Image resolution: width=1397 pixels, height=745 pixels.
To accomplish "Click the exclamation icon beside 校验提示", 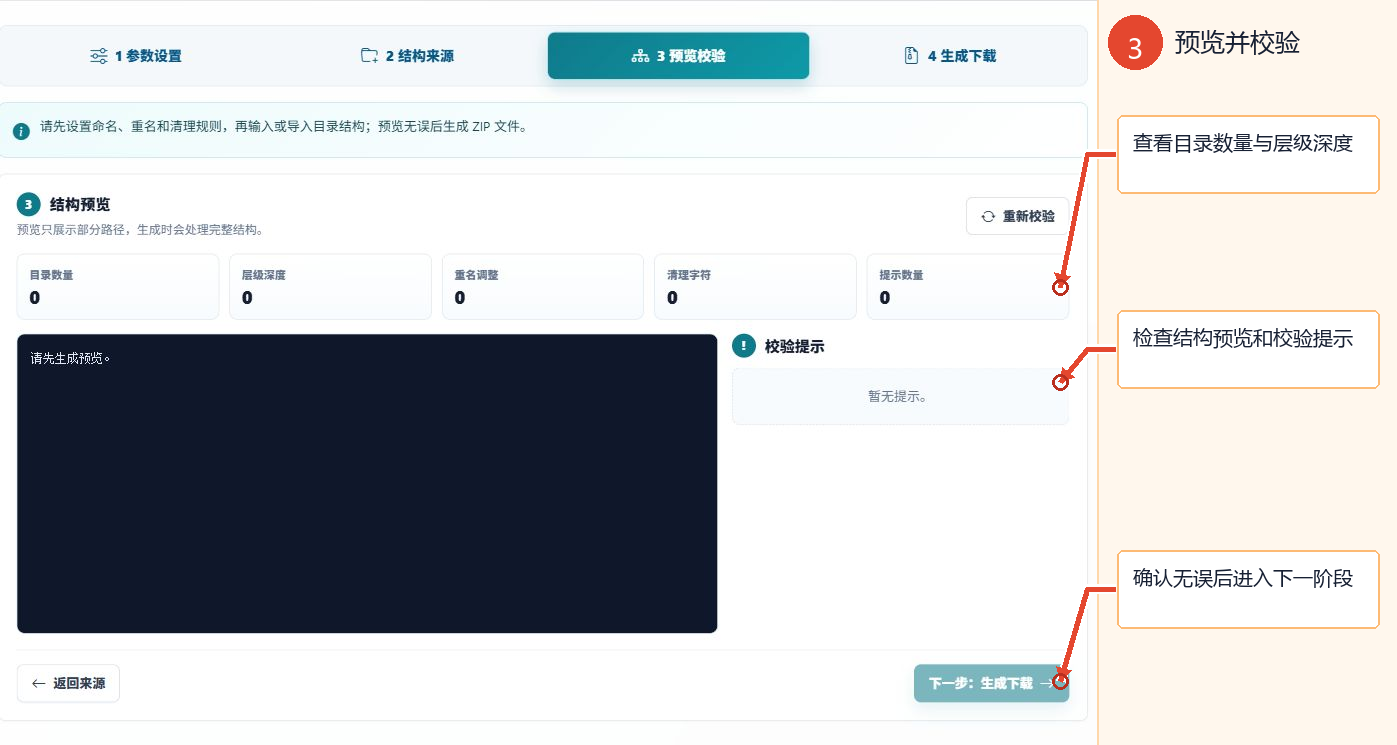I will click(744, 346).
